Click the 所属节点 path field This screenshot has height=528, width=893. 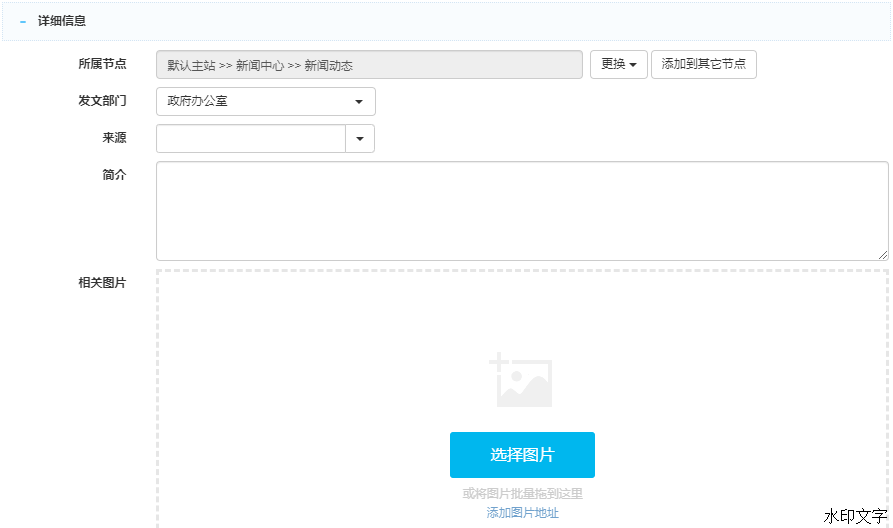point(369,64)
